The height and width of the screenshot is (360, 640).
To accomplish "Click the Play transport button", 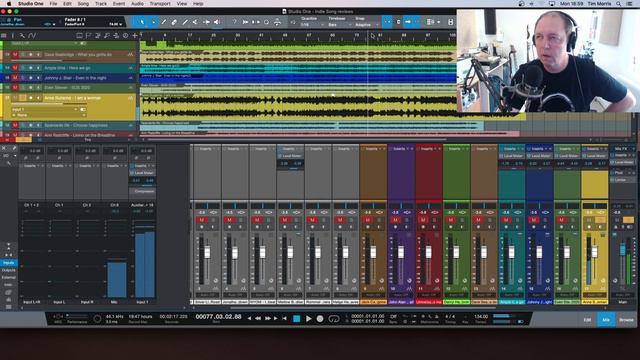I will point(309,319).
